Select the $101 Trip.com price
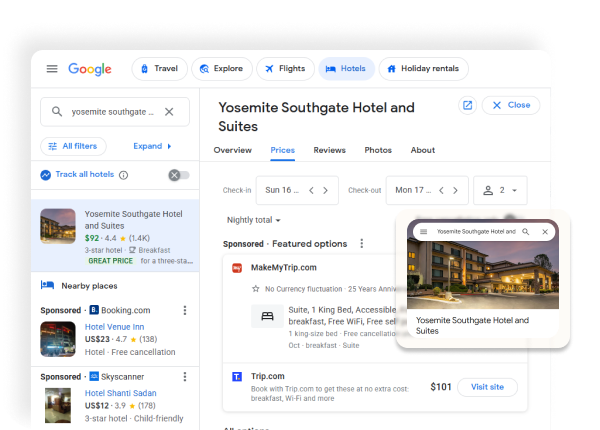Screen dimensions: 600x430 click(441, 387)
